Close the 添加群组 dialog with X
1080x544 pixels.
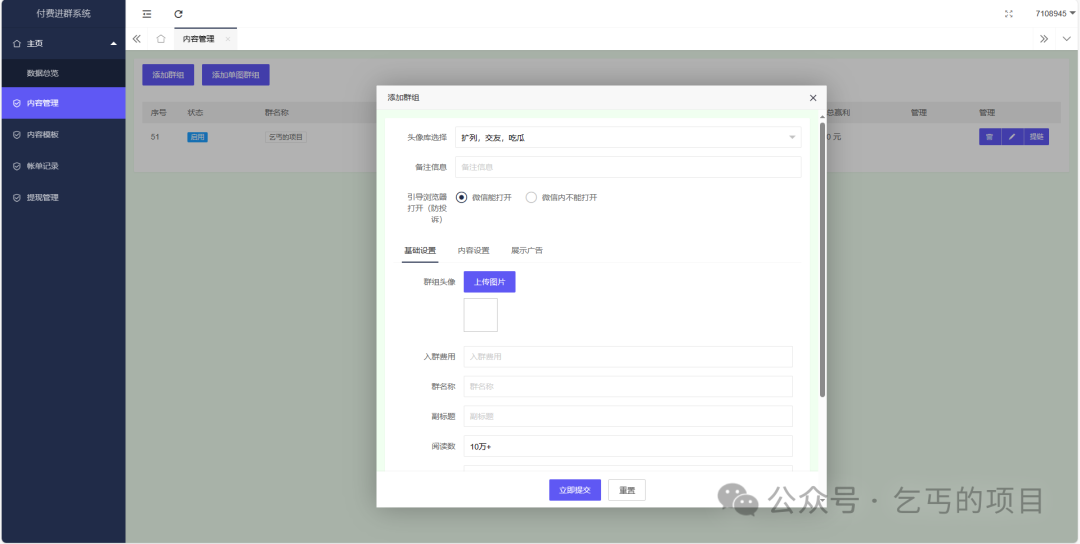click(x=813, y=98)
